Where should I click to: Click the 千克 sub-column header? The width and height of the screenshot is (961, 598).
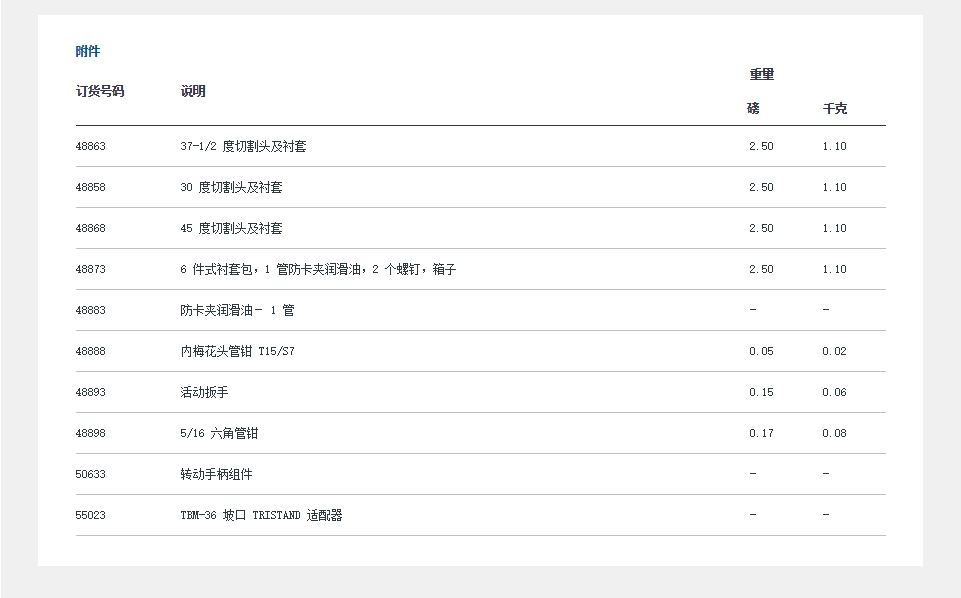[x=834, y=108]
